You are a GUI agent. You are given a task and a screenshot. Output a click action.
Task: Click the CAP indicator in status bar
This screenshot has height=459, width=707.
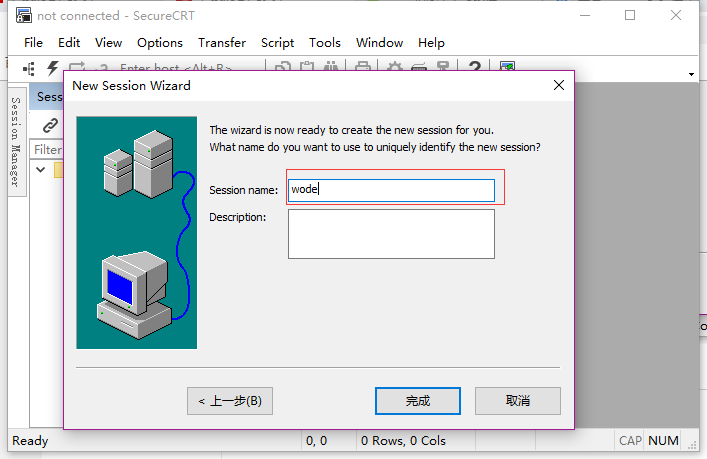pyautogui.click(x=630, y=441)
